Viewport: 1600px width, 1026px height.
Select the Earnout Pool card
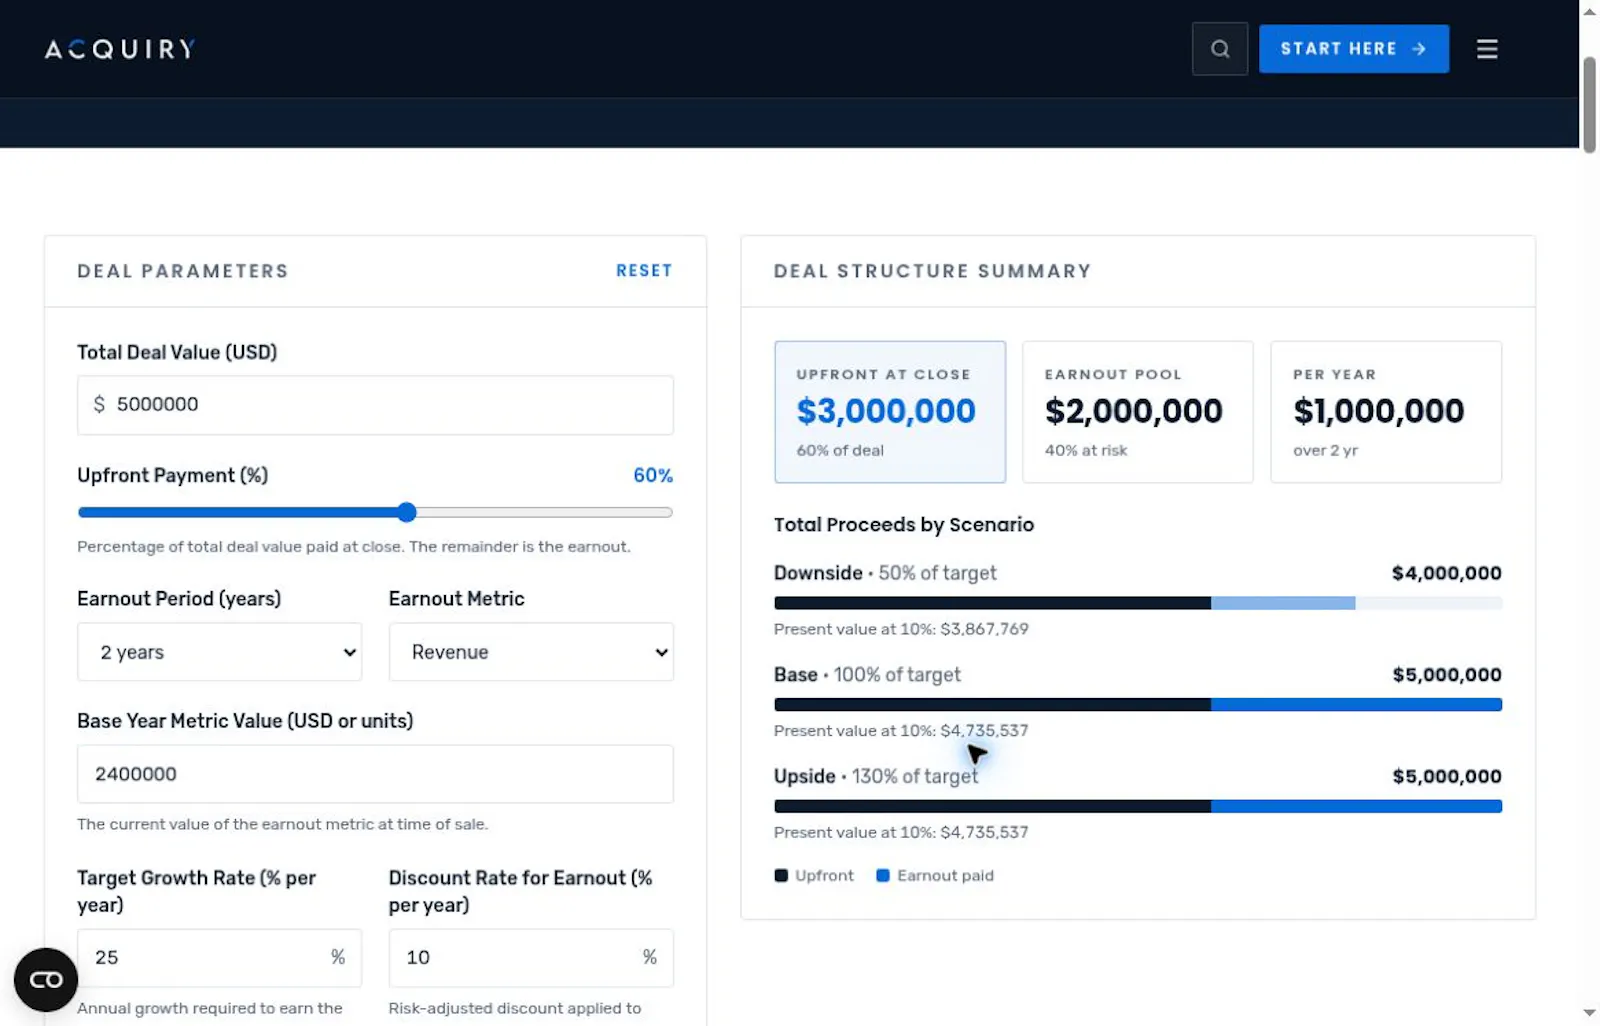1138,412
